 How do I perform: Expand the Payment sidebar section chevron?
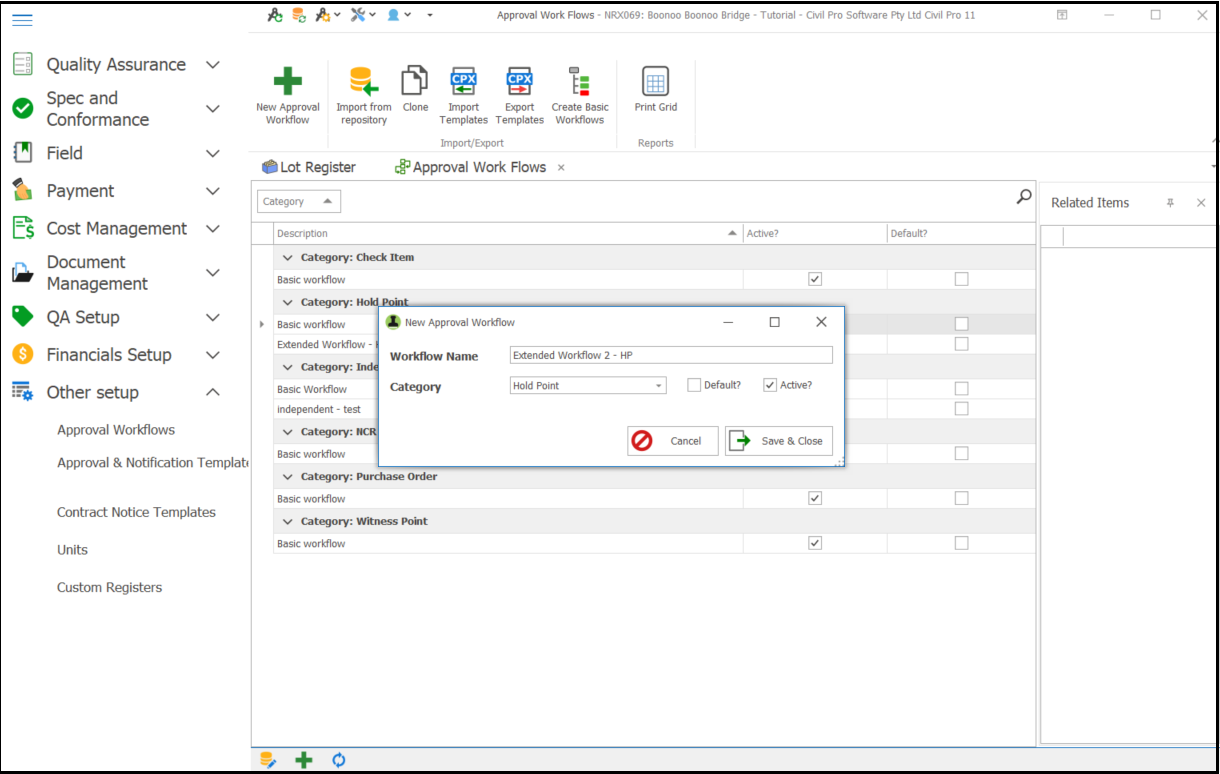tap(212, 190)
